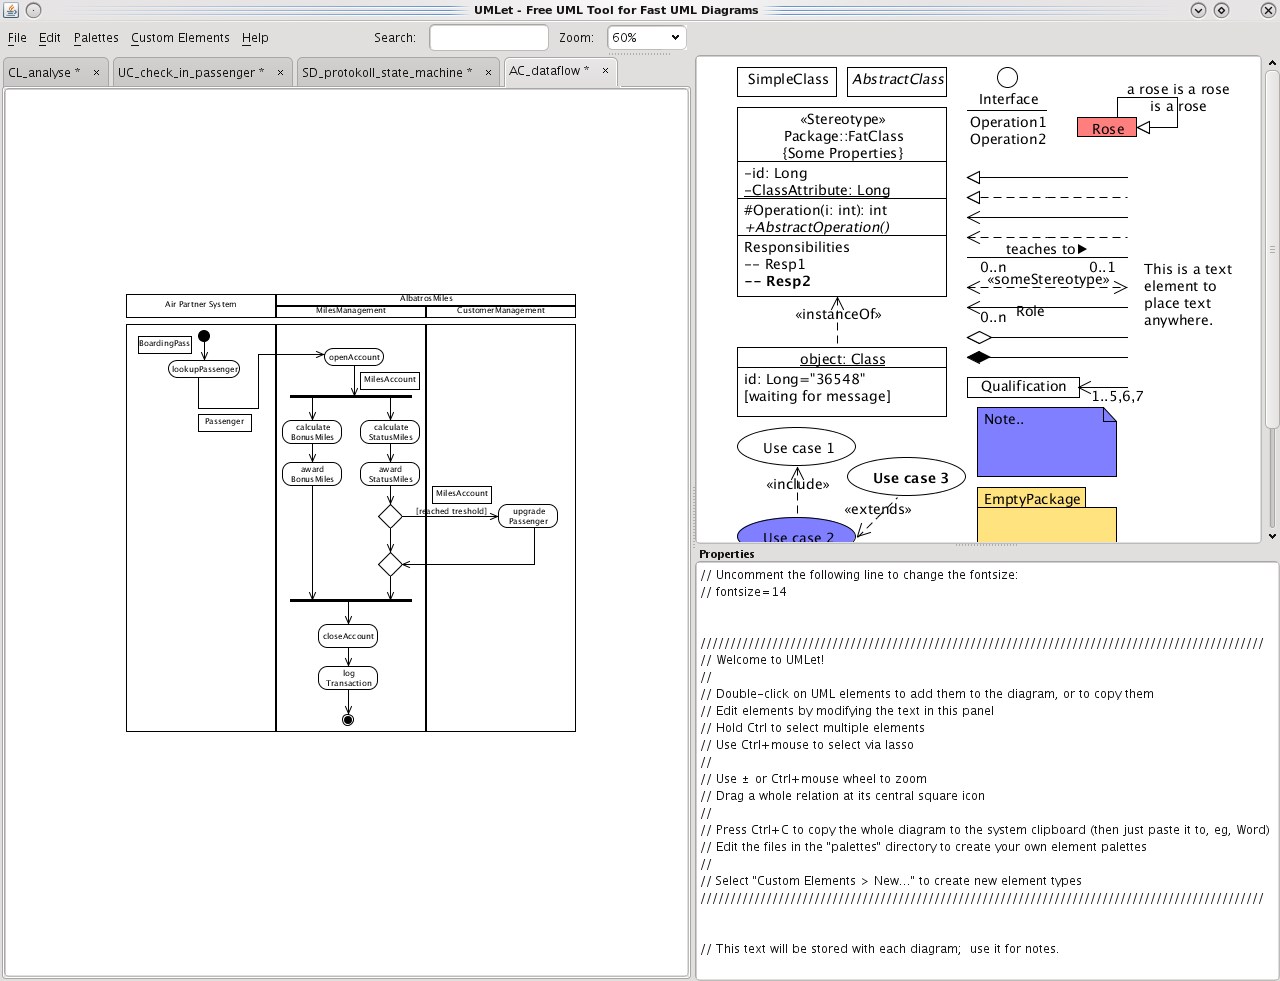
Task: Close the AC_dataflow tab
Action: coord(605,71)
